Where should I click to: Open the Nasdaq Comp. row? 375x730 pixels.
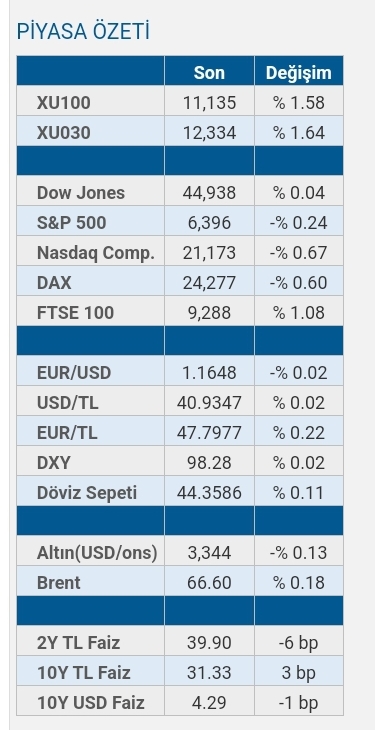[180, 252]
